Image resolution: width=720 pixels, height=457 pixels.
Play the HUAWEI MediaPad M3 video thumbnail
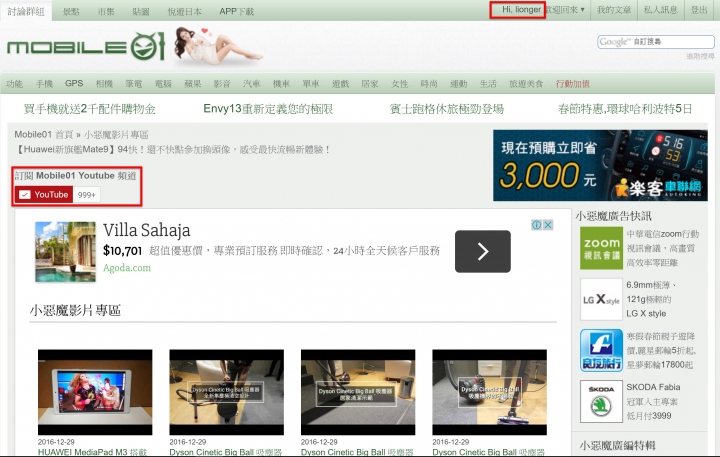click(x=95, y=392)
